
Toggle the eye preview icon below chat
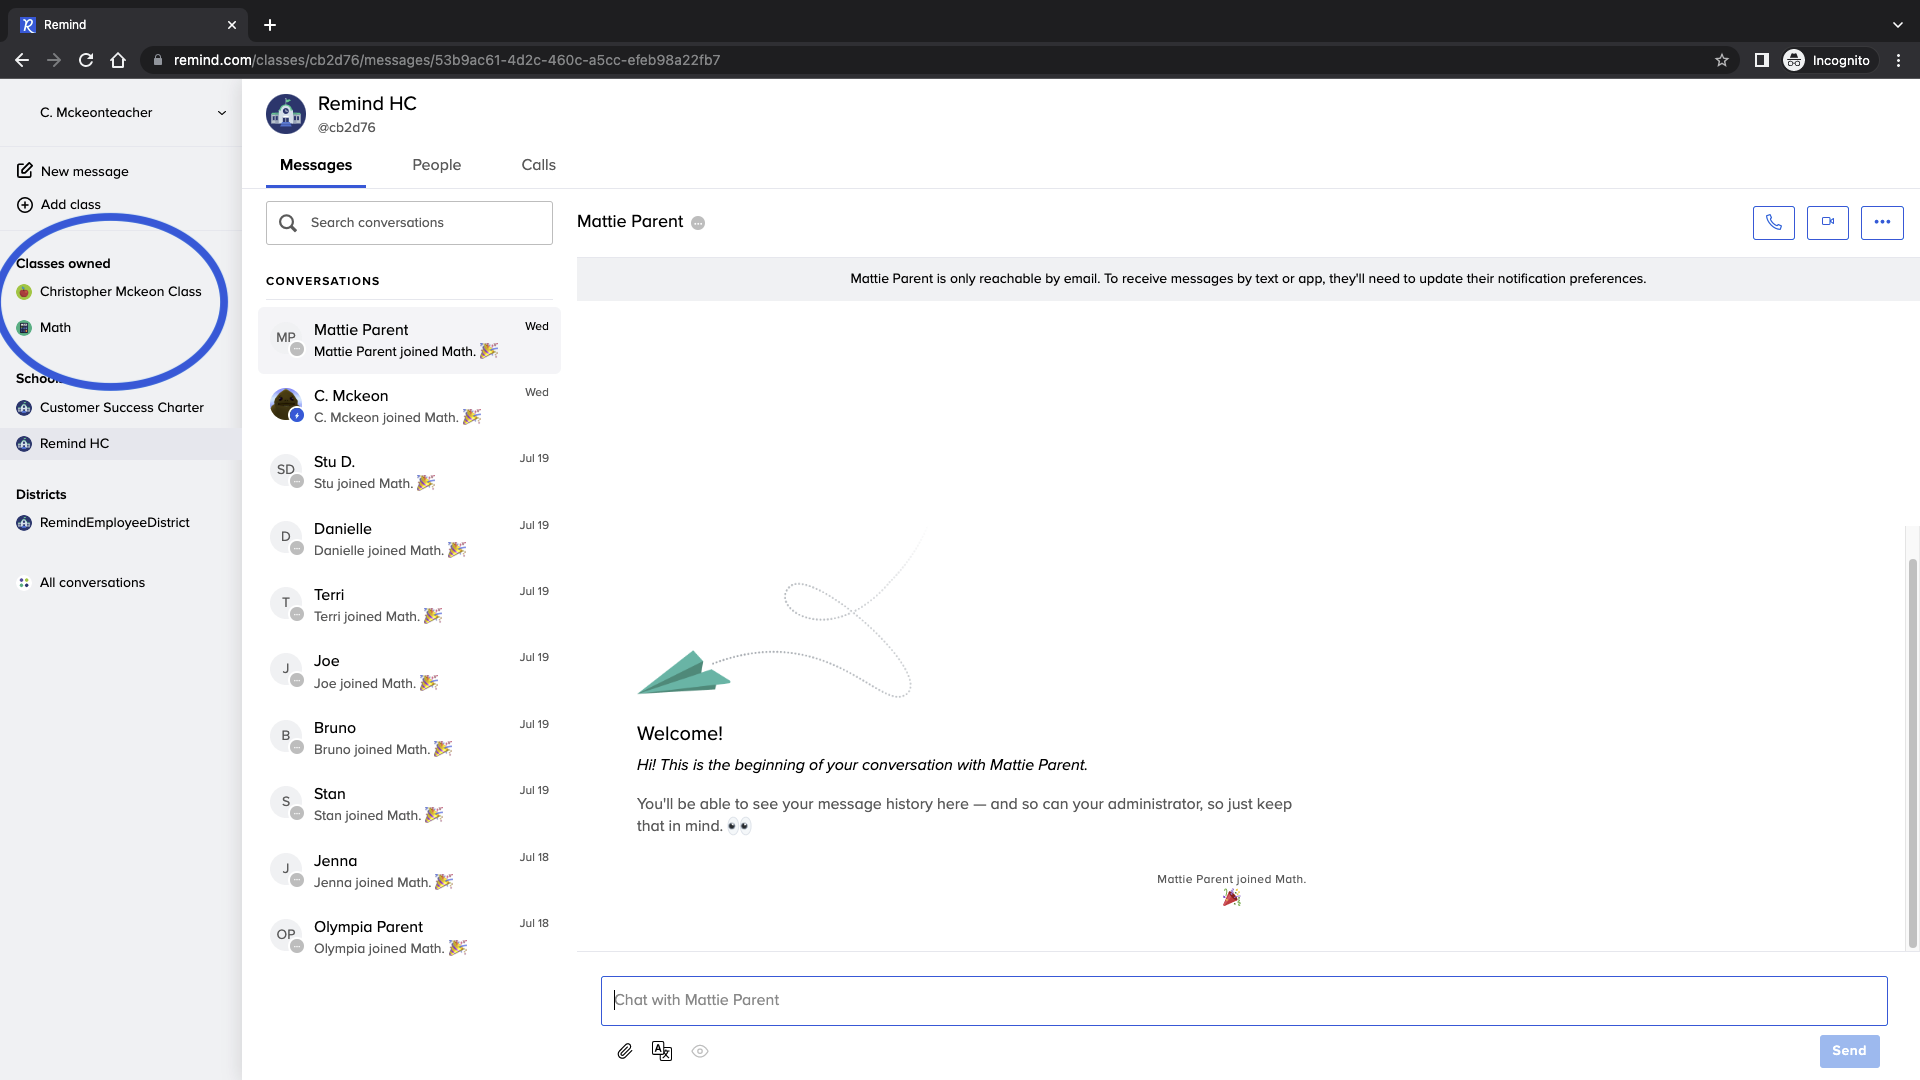coord(700,1051)
